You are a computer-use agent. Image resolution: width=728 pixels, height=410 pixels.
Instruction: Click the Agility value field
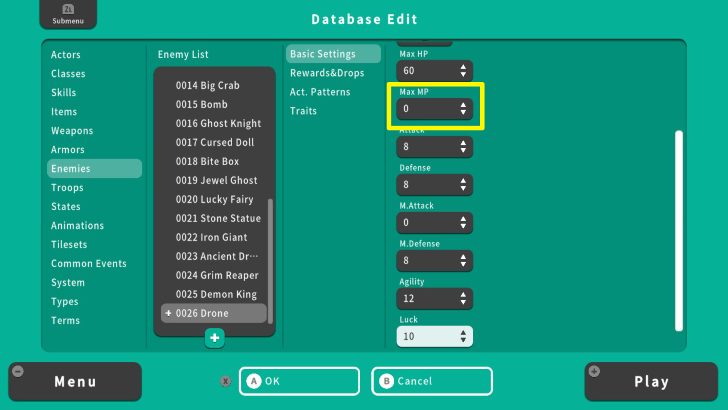tap(435, 299)
